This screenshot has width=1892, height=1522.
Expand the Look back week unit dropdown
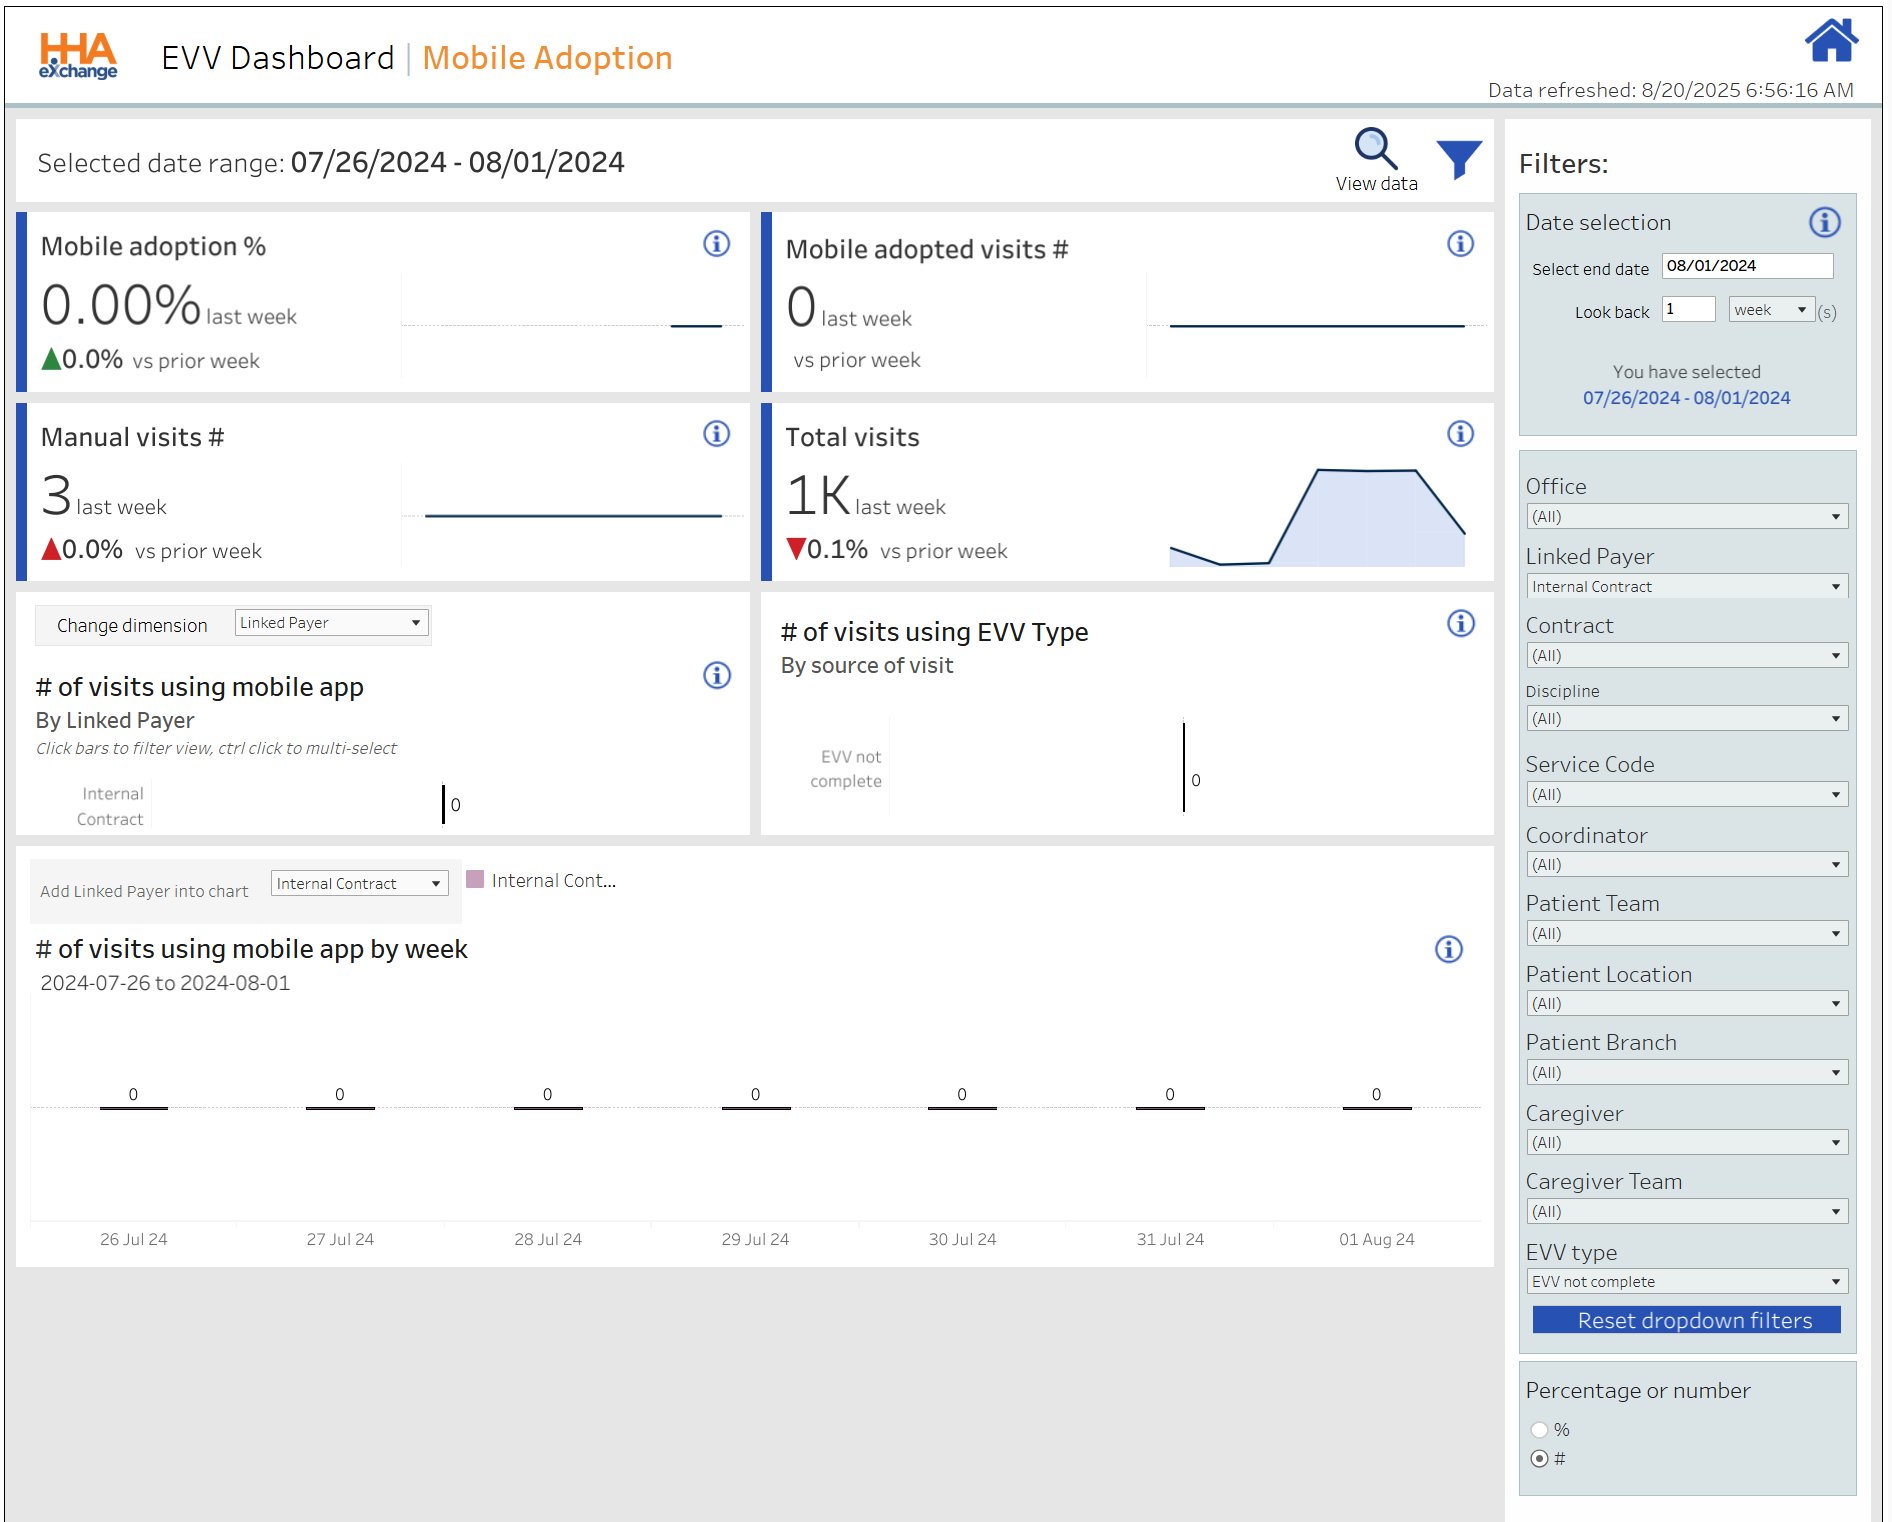(x=1770, y=310)
